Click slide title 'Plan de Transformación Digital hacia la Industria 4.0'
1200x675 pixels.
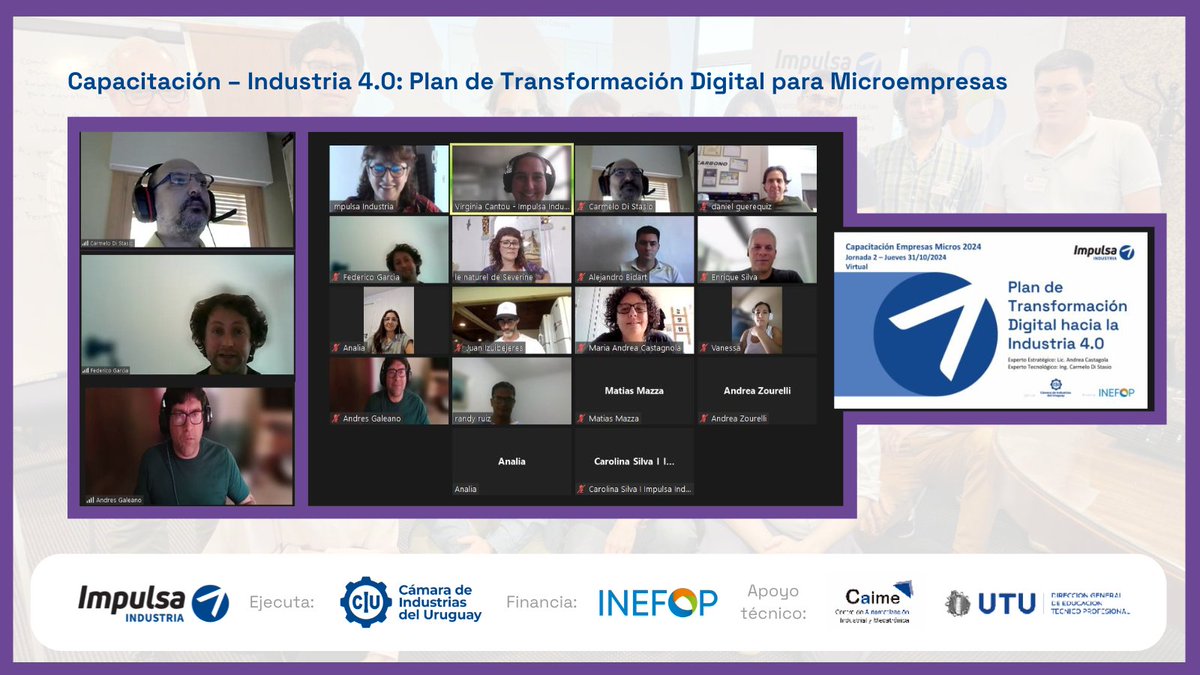click(x=1067, y=315)
